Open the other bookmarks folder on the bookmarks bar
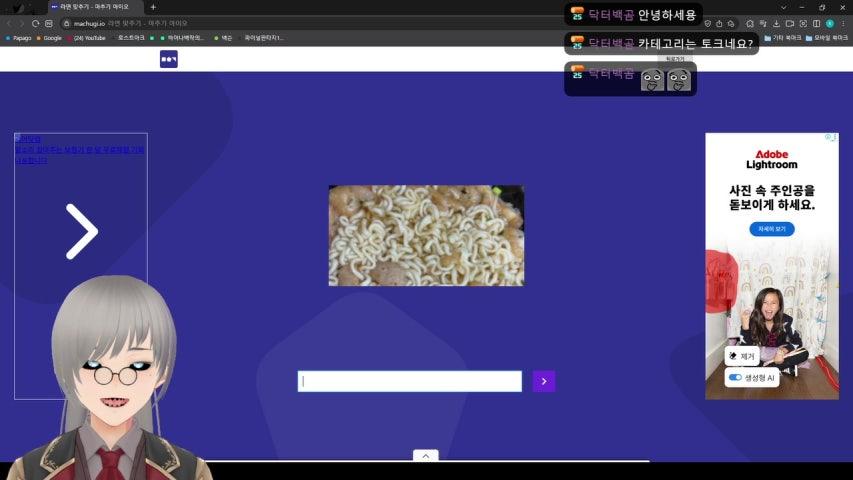The height and width of the screenshot is (480, 853). [782, 38]
